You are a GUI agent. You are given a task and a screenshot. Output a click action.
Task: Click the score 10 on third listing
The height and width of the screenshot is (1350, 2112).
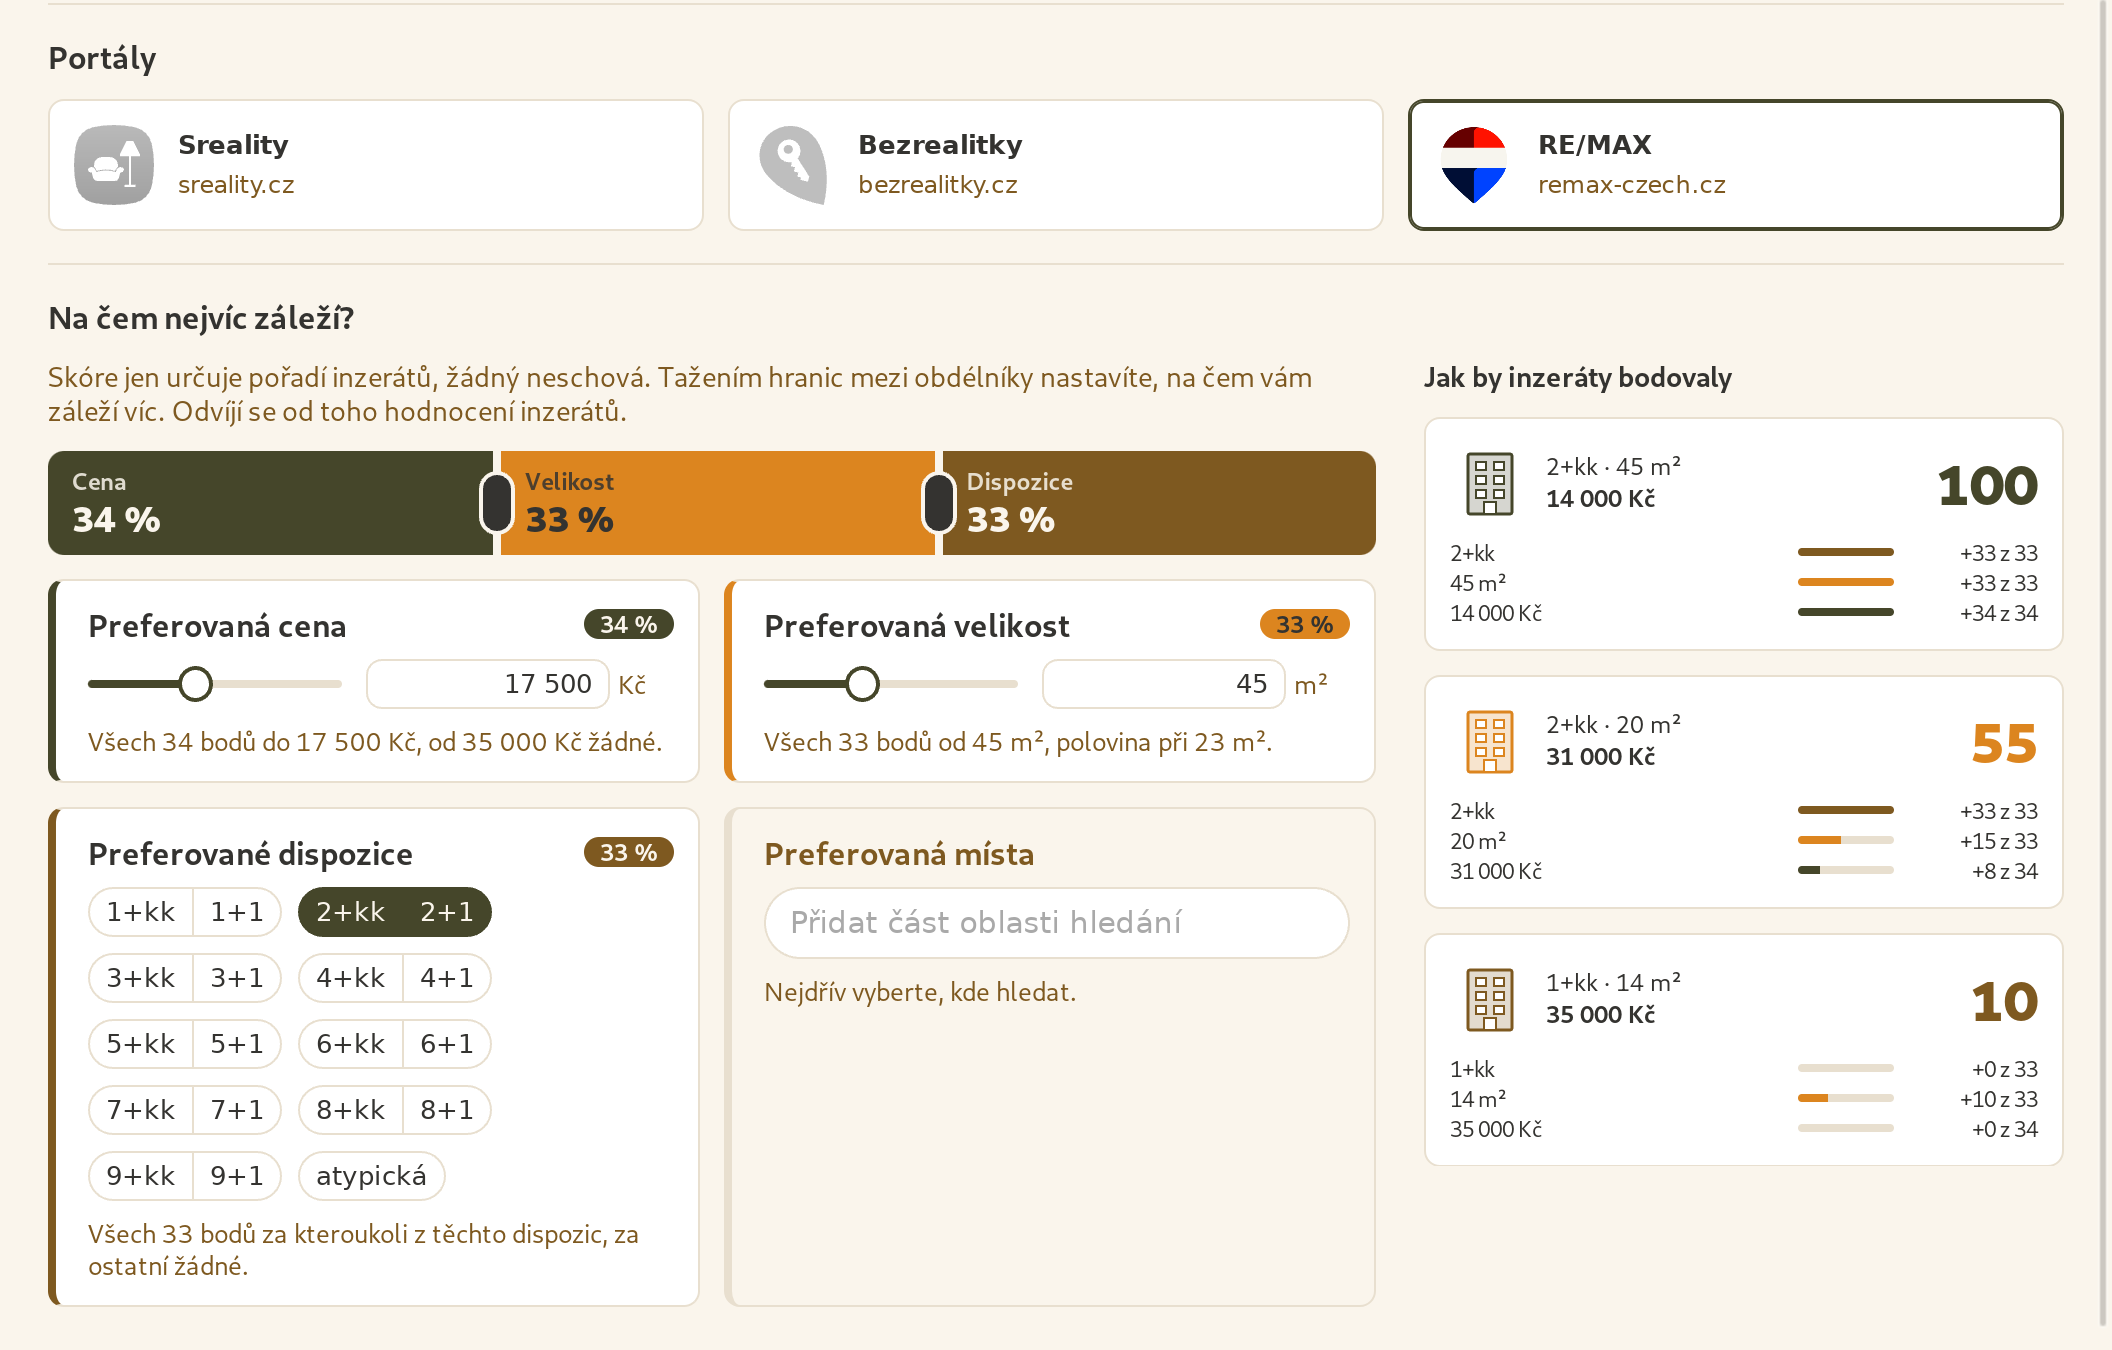point(2004,1002)
